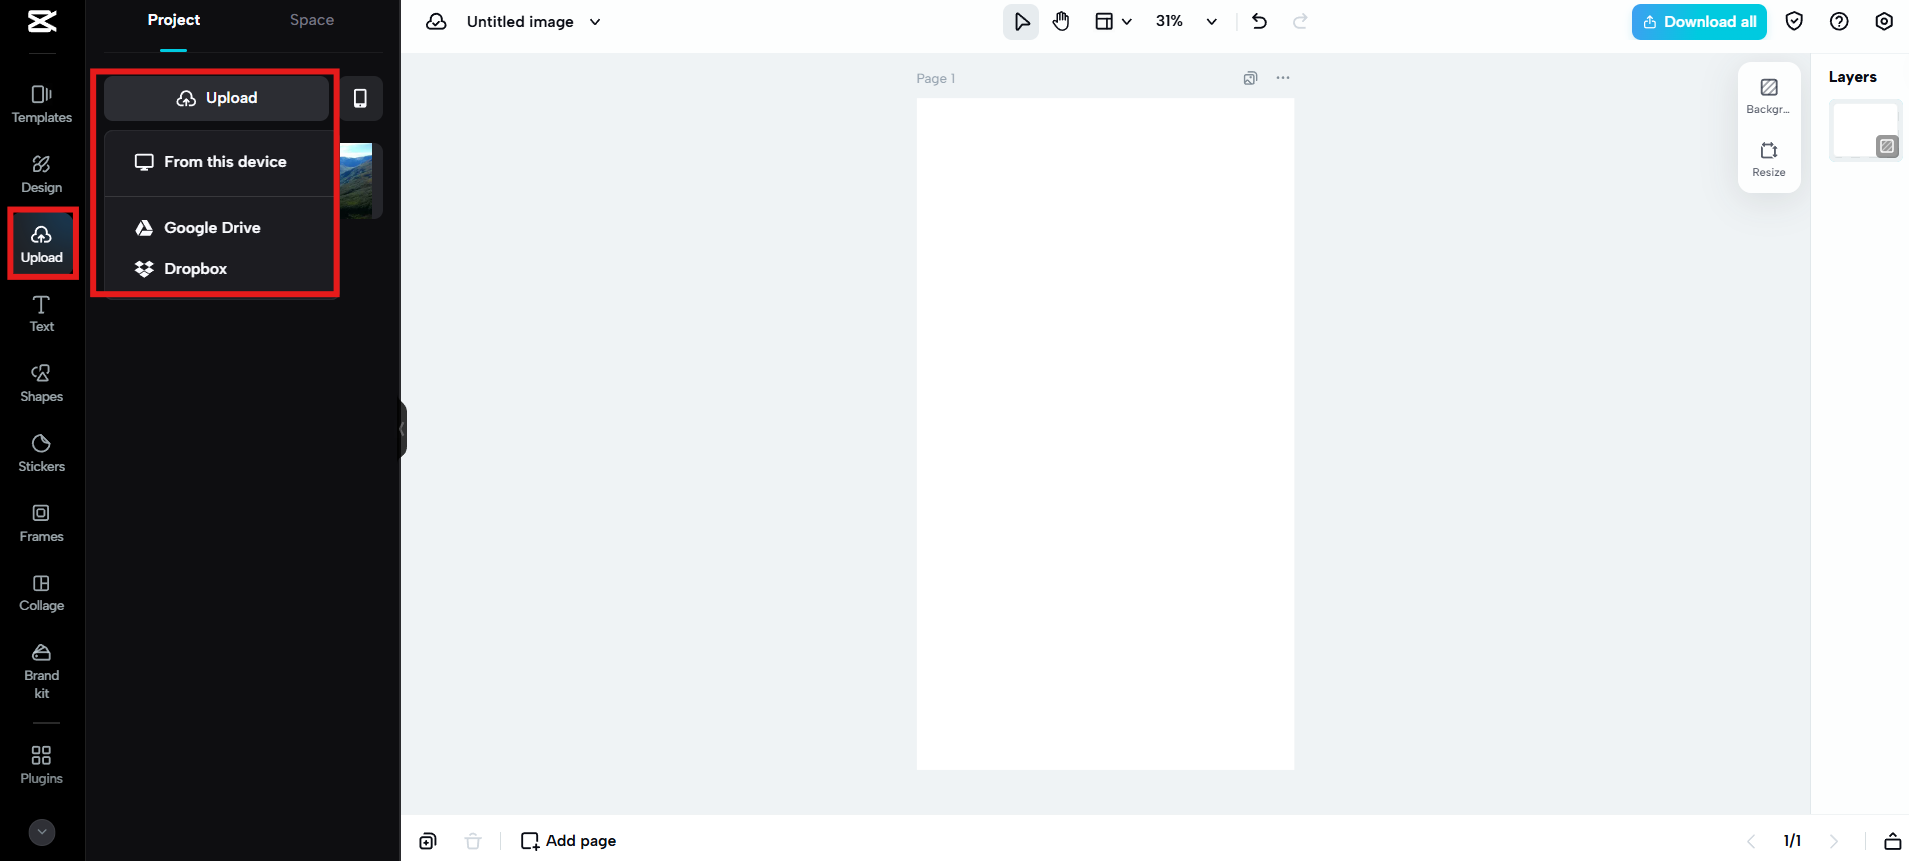Click the Upload button in the panel

(217, 98)
